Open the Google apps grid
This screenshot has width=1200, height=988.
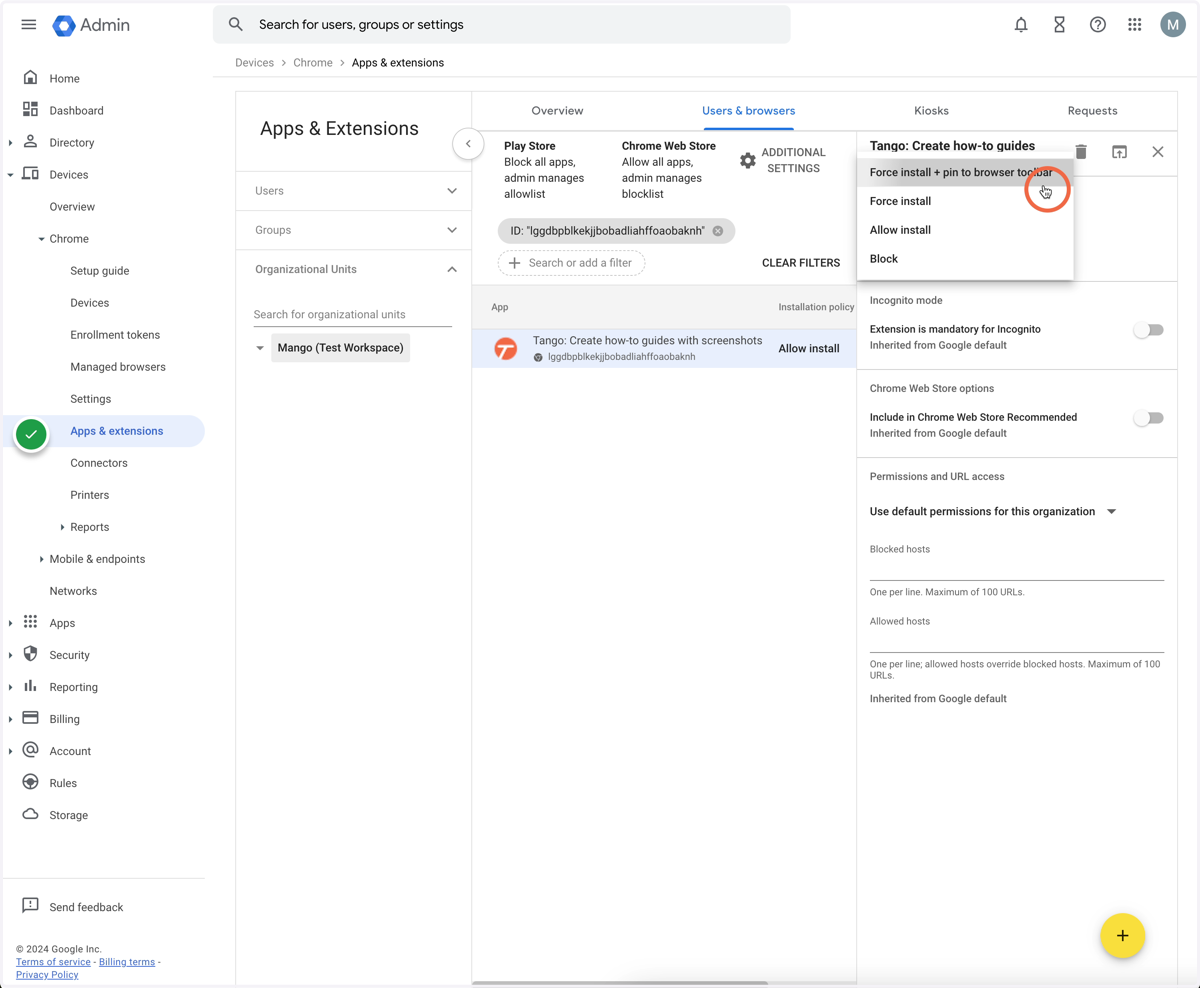click(1135, 25)
